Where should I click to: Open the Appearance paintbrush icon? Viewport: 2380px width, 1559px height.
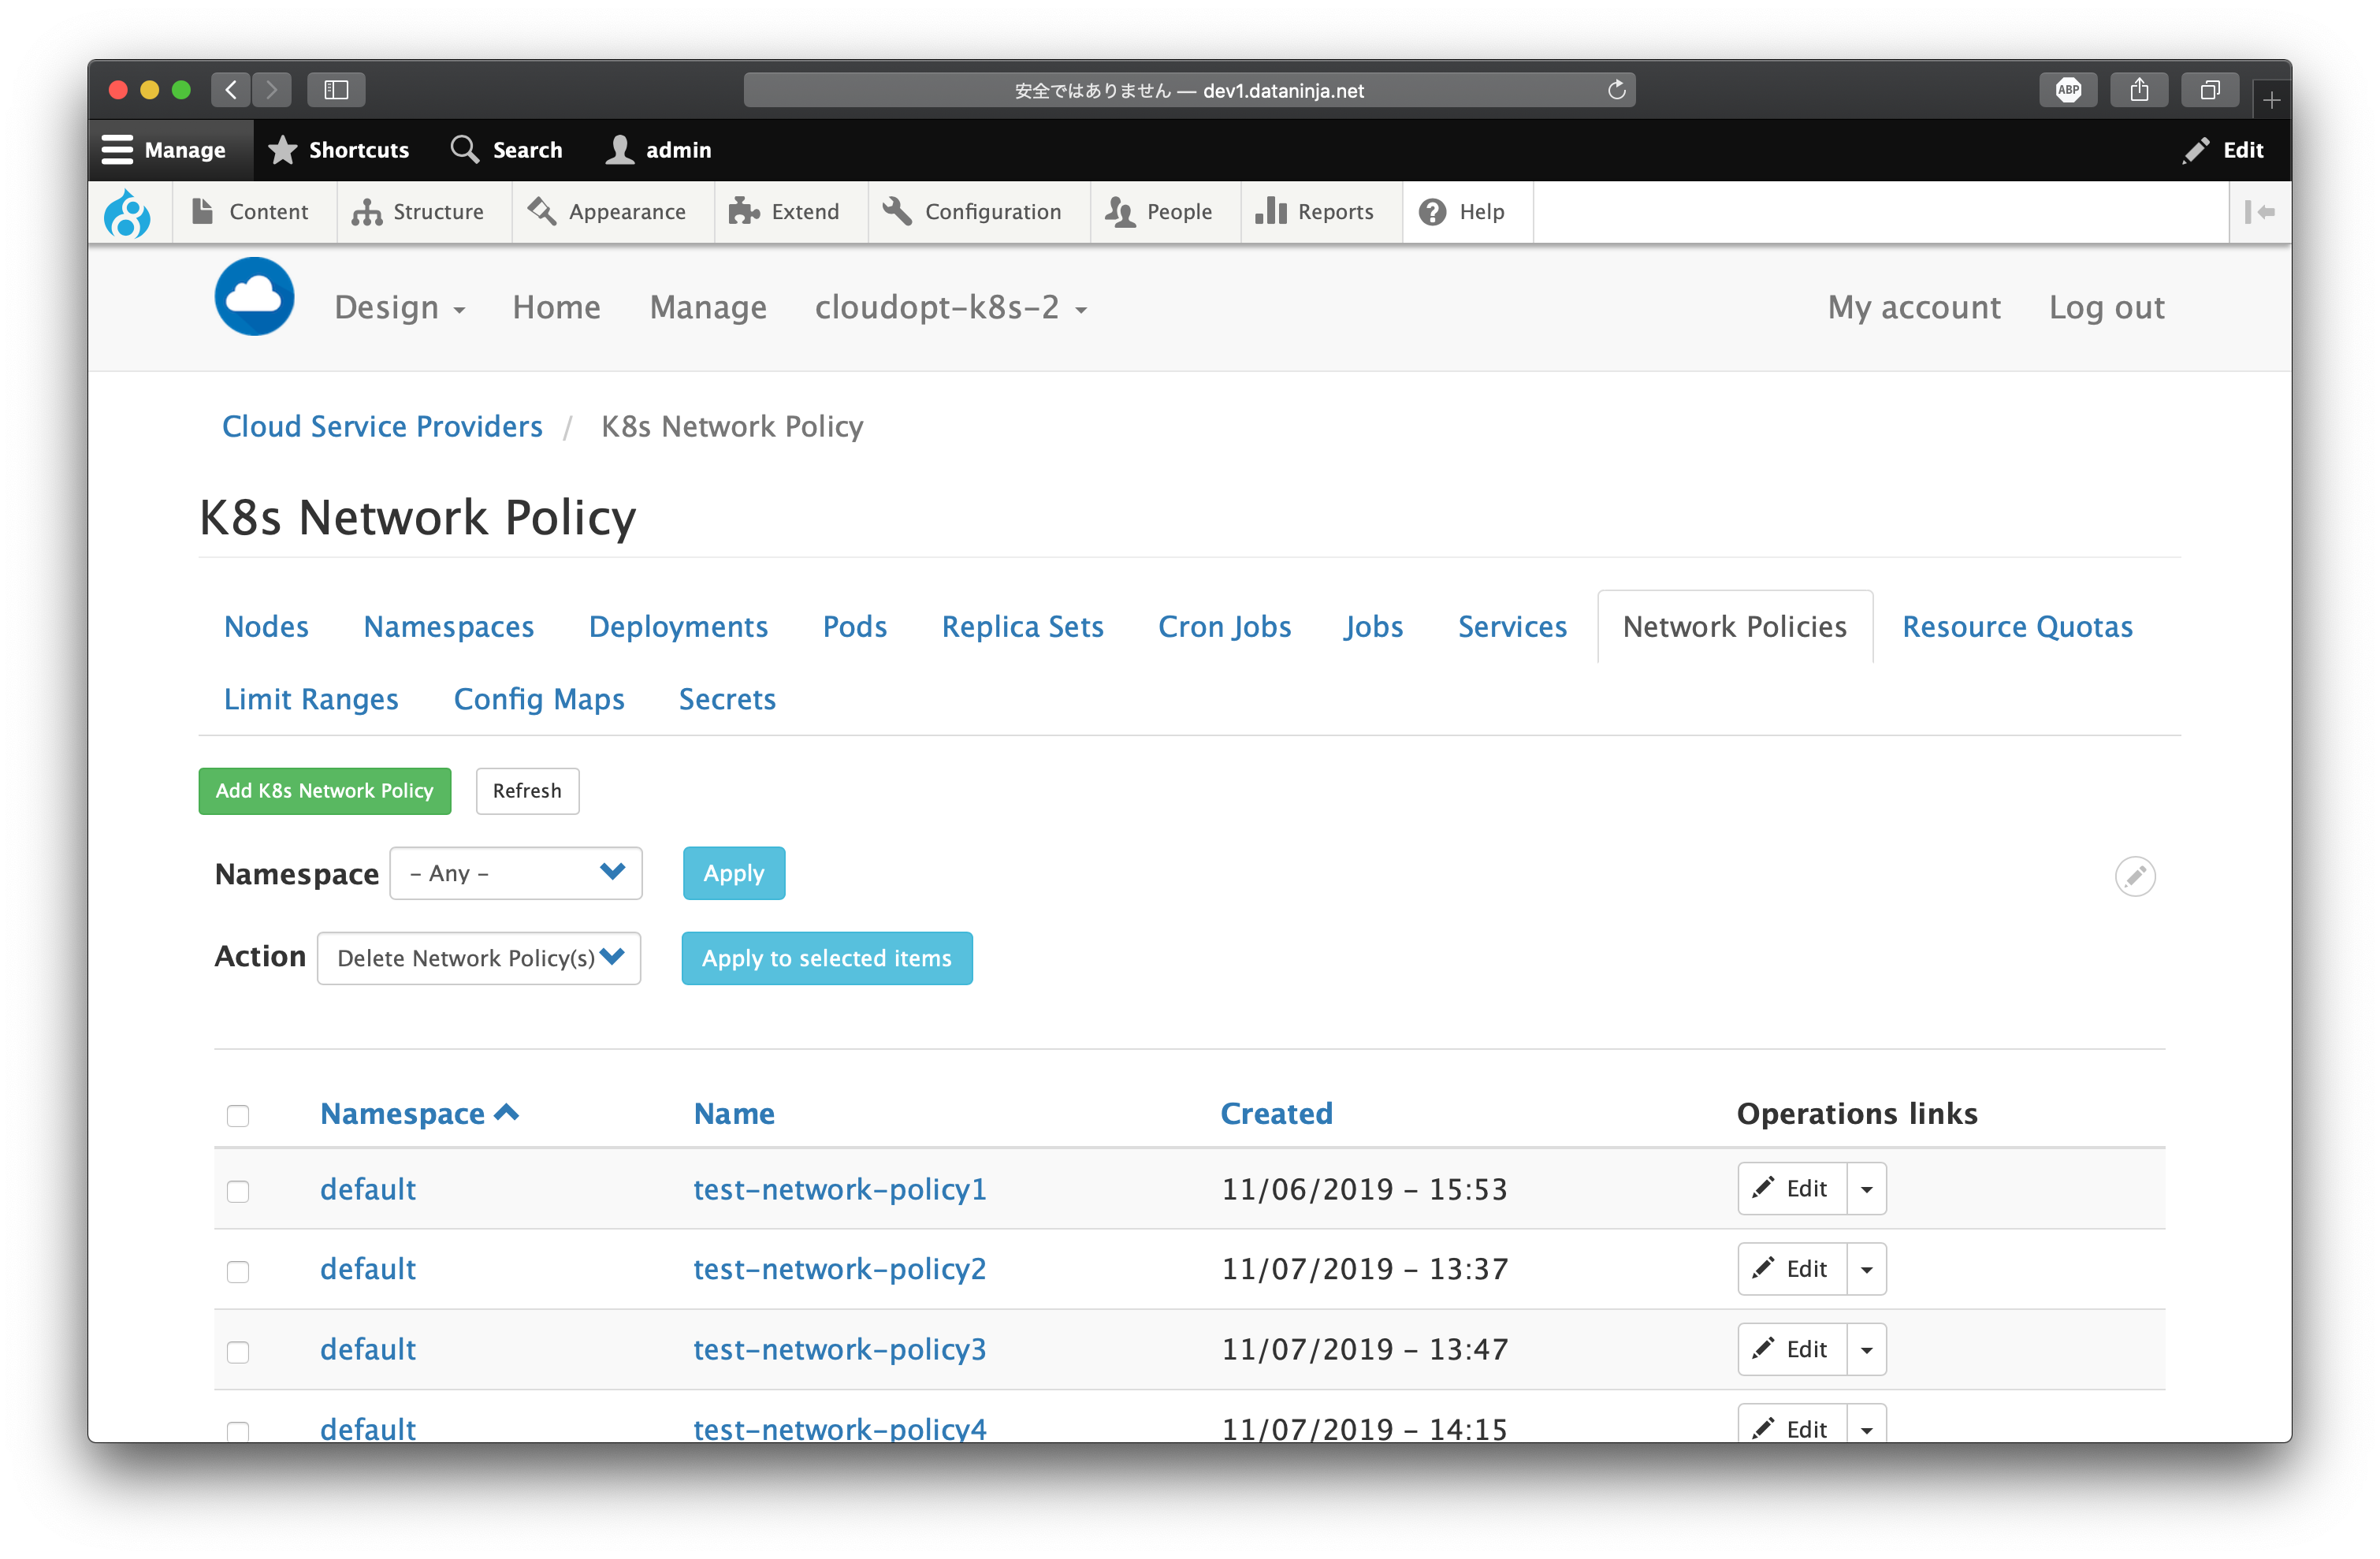coord(542,211)
